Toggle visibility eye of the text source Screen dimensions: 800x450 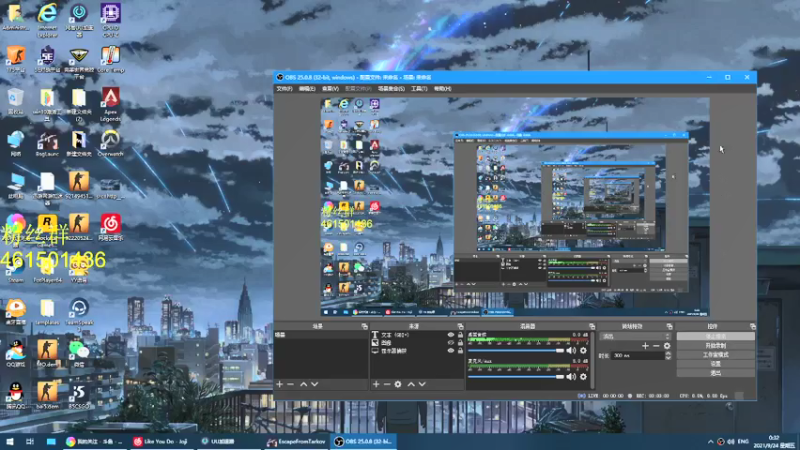[x=451, y=335]
